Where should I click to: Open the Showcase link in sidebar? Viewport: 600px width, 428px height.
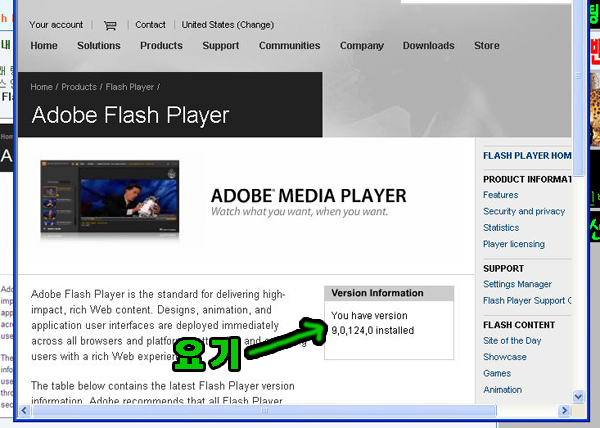(504, 357)
